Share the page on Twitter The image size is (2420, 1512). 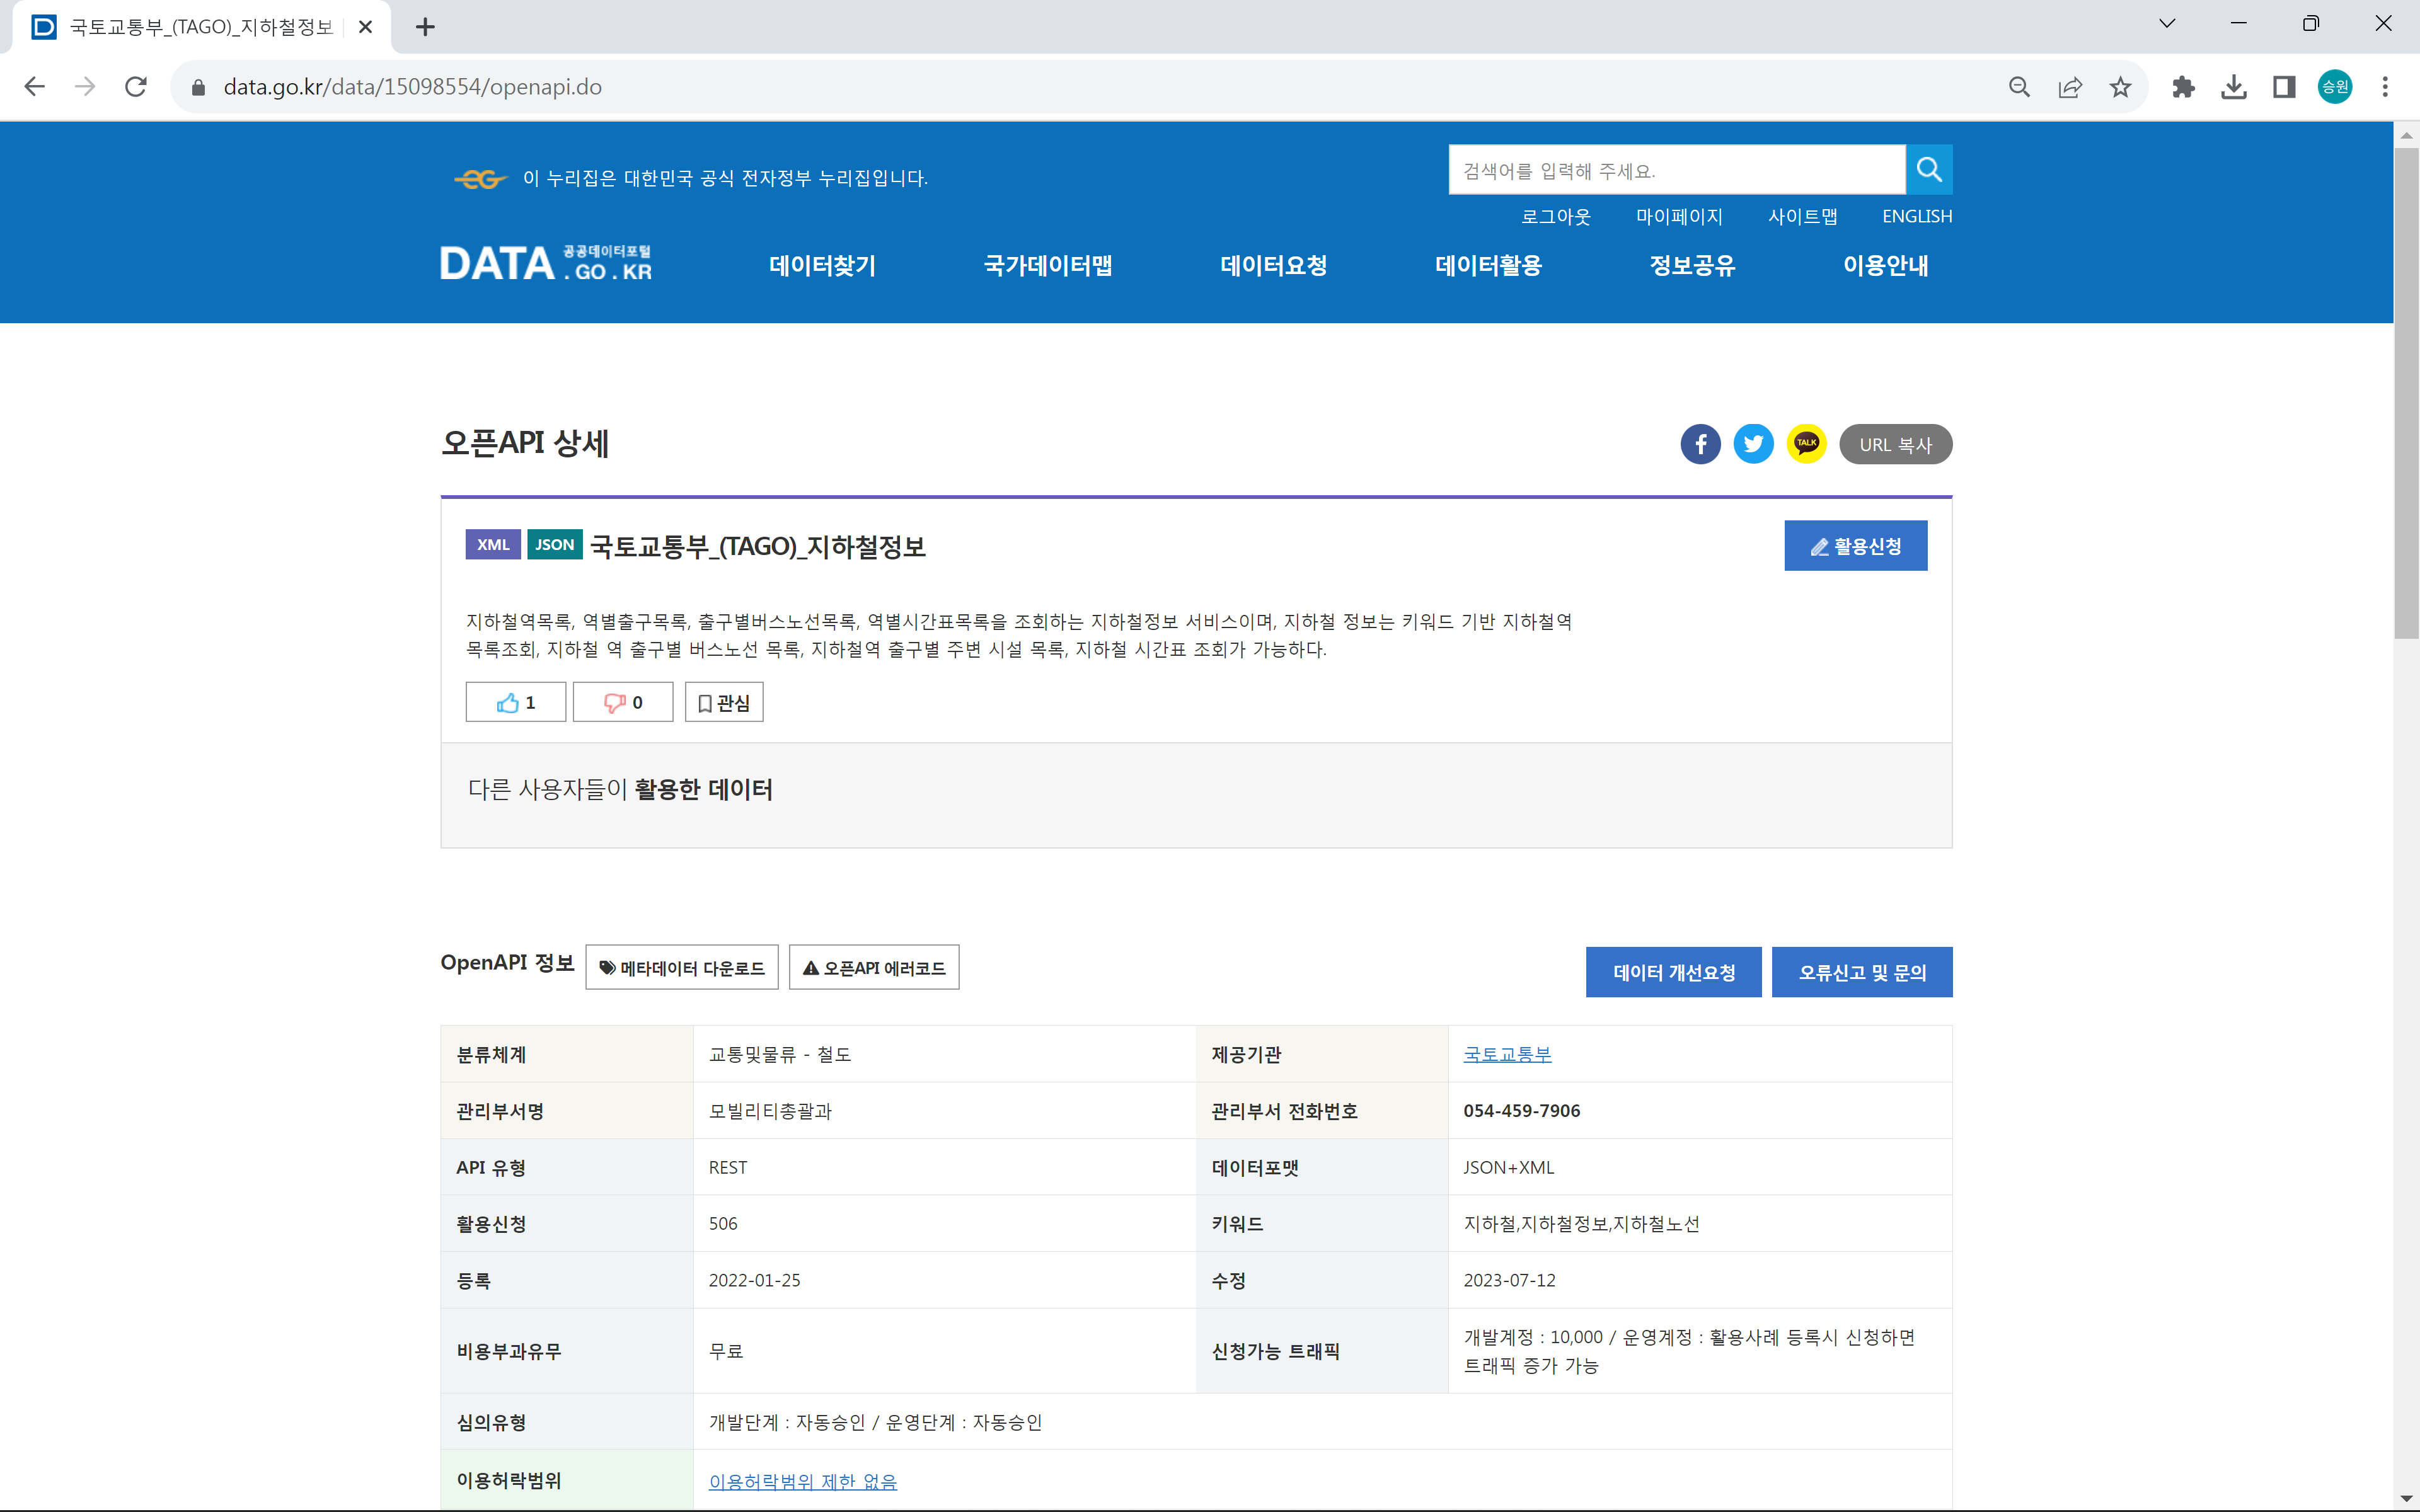(x=1753, y=444)
